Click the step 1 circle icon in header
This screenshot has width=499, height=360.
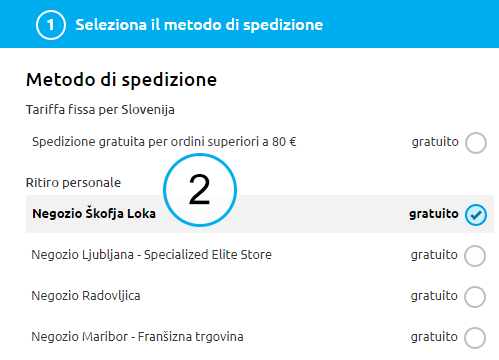coord(51,25)
